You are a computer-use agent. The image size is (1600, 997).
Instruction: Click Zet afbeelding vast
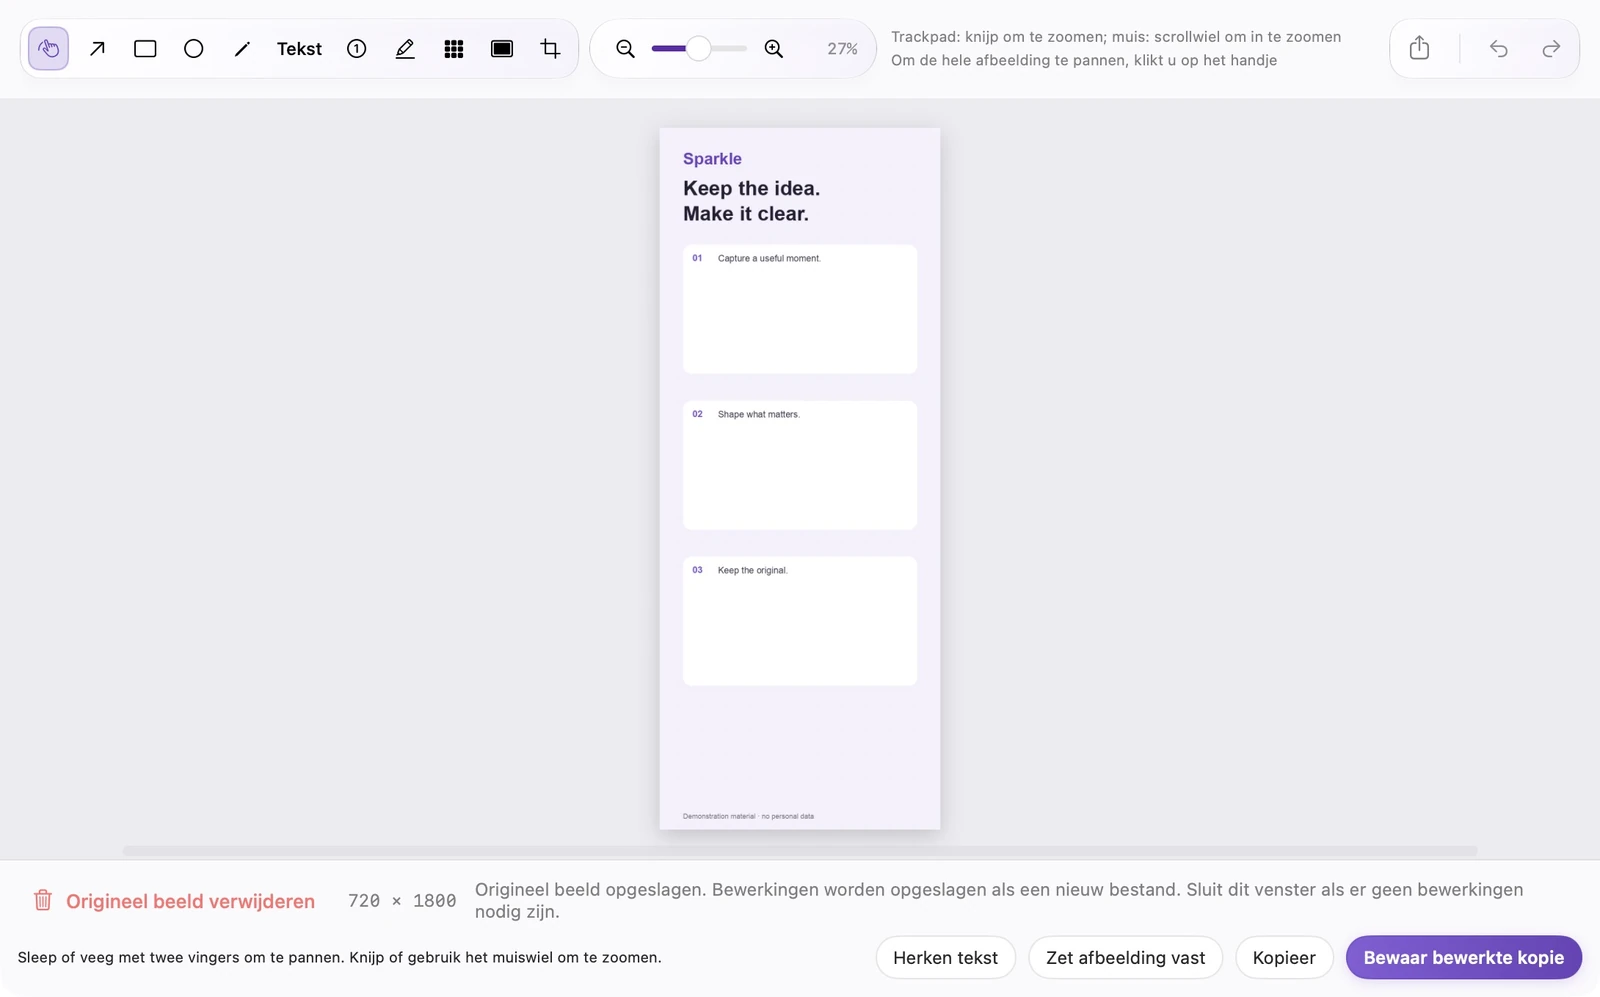tap(1125, 958)
